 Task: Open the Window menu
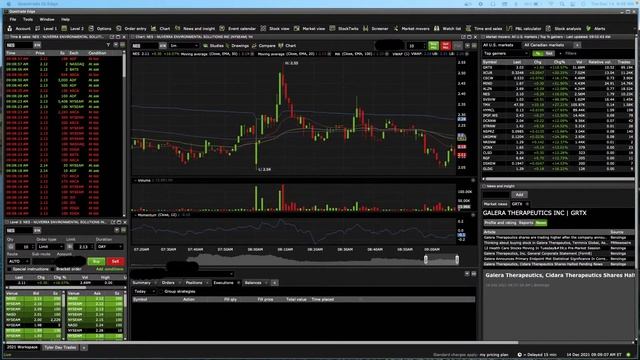47,19
